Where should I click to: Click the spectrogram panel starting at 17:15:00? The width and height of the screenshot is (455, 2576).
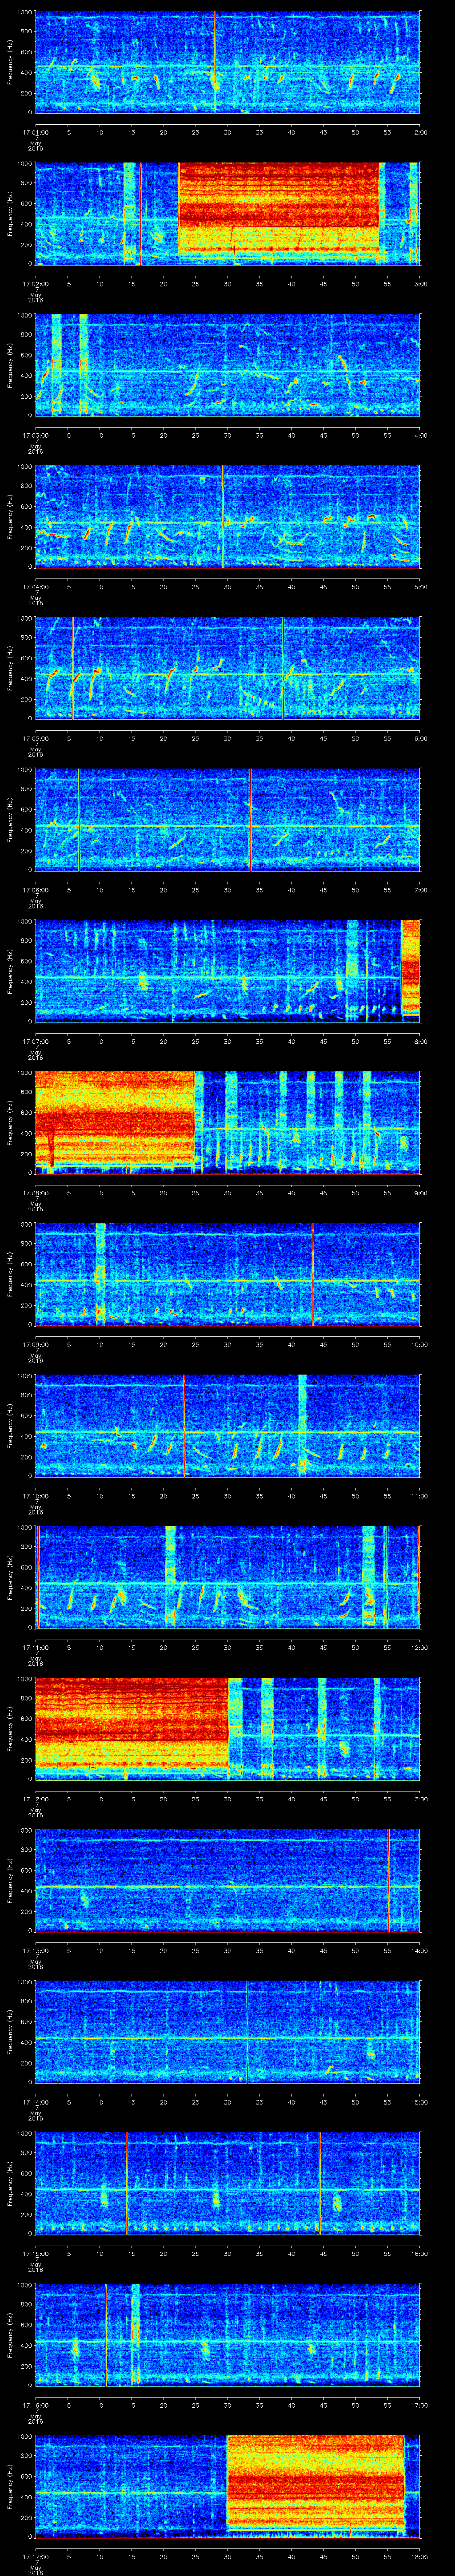click(227, 2183)
